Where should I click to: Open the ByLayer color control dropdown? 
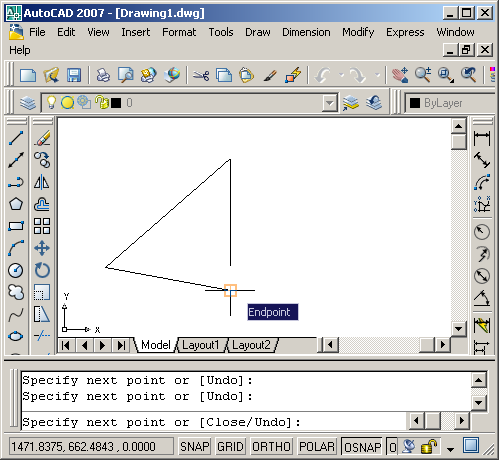(x=449, y=103)
